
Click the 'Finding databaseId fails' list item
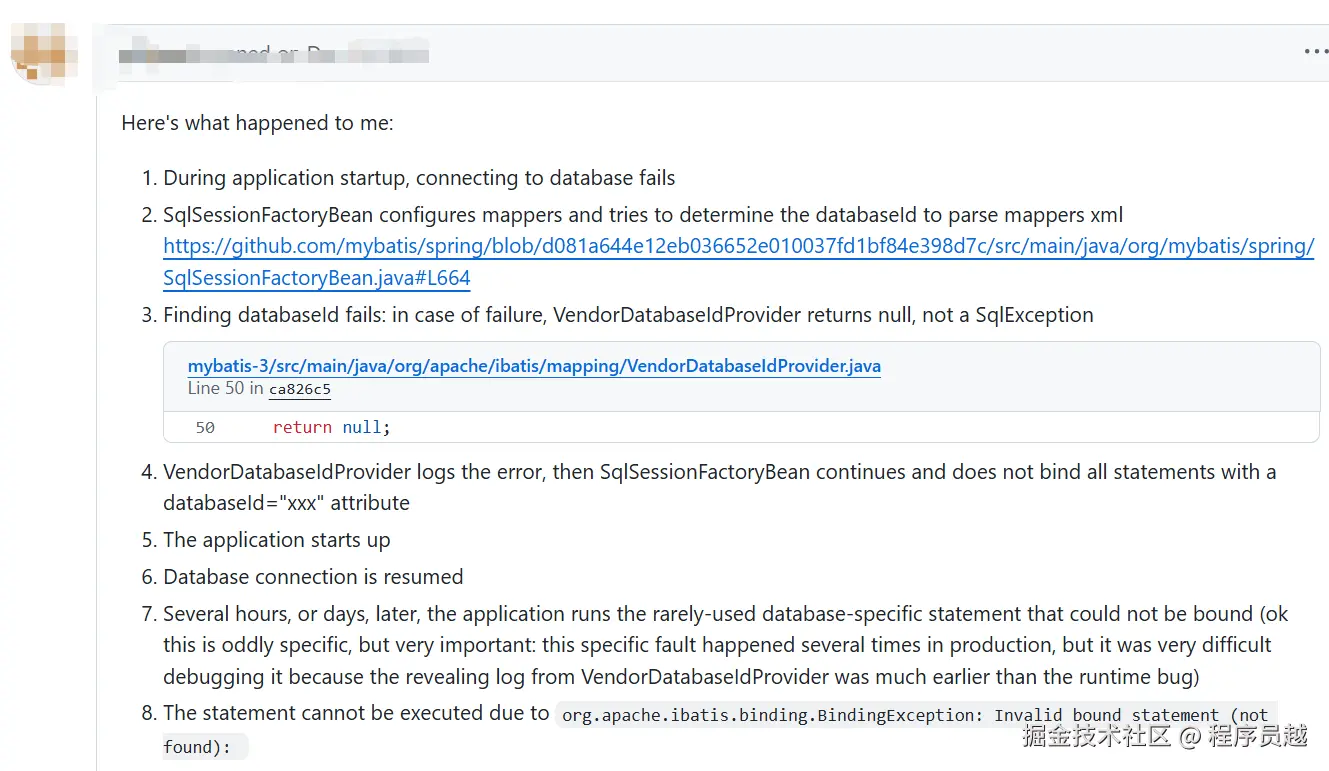[628, 315]
